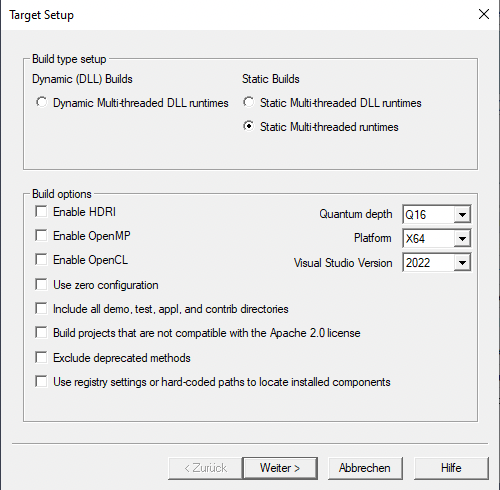Open the Visual Studio Version dropdown arrow
This screenshot has width=500, height=490.
point(462,263)
